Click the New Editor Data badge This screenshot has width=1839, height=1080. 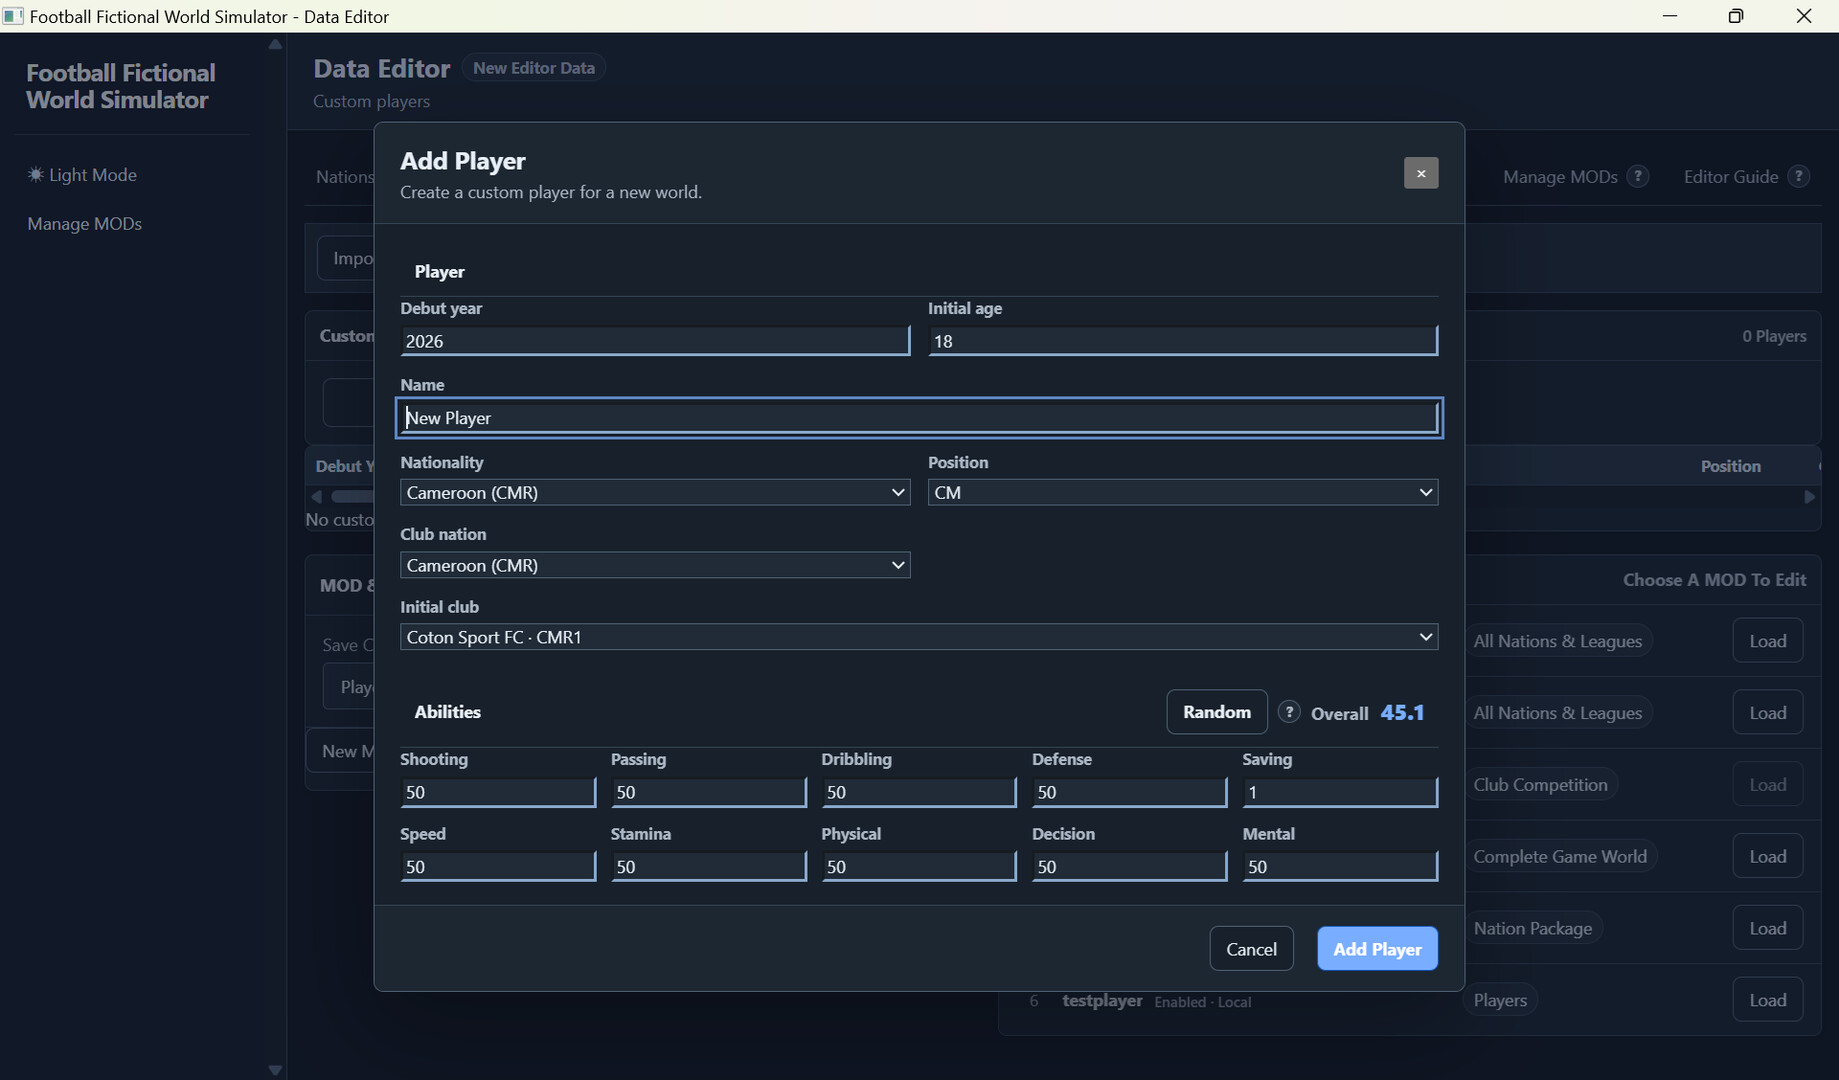tap(534, 68)
